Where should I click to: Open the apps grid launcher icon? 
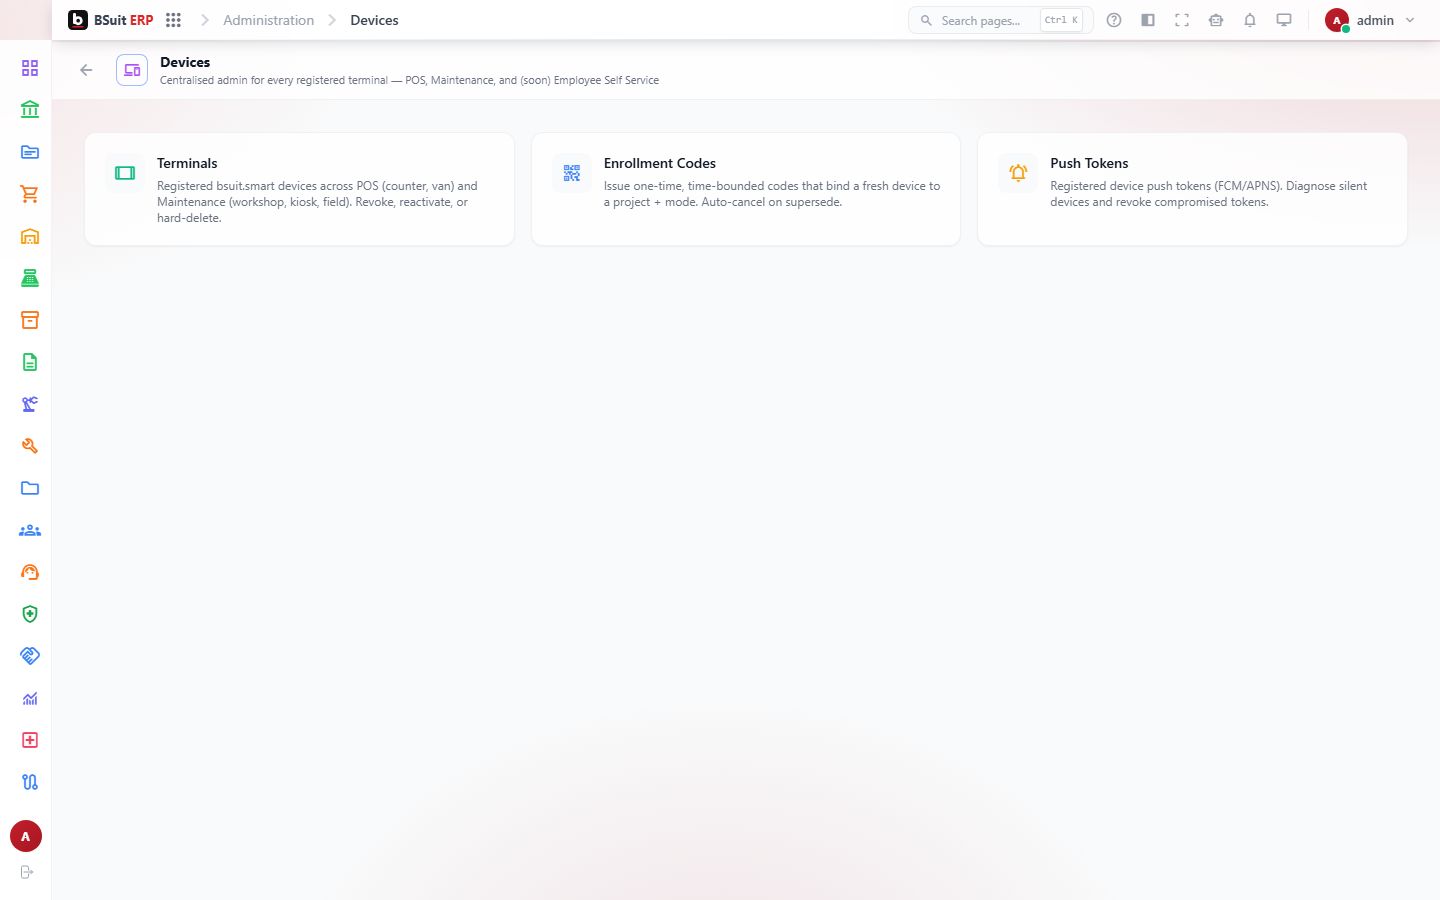point(173,20)
